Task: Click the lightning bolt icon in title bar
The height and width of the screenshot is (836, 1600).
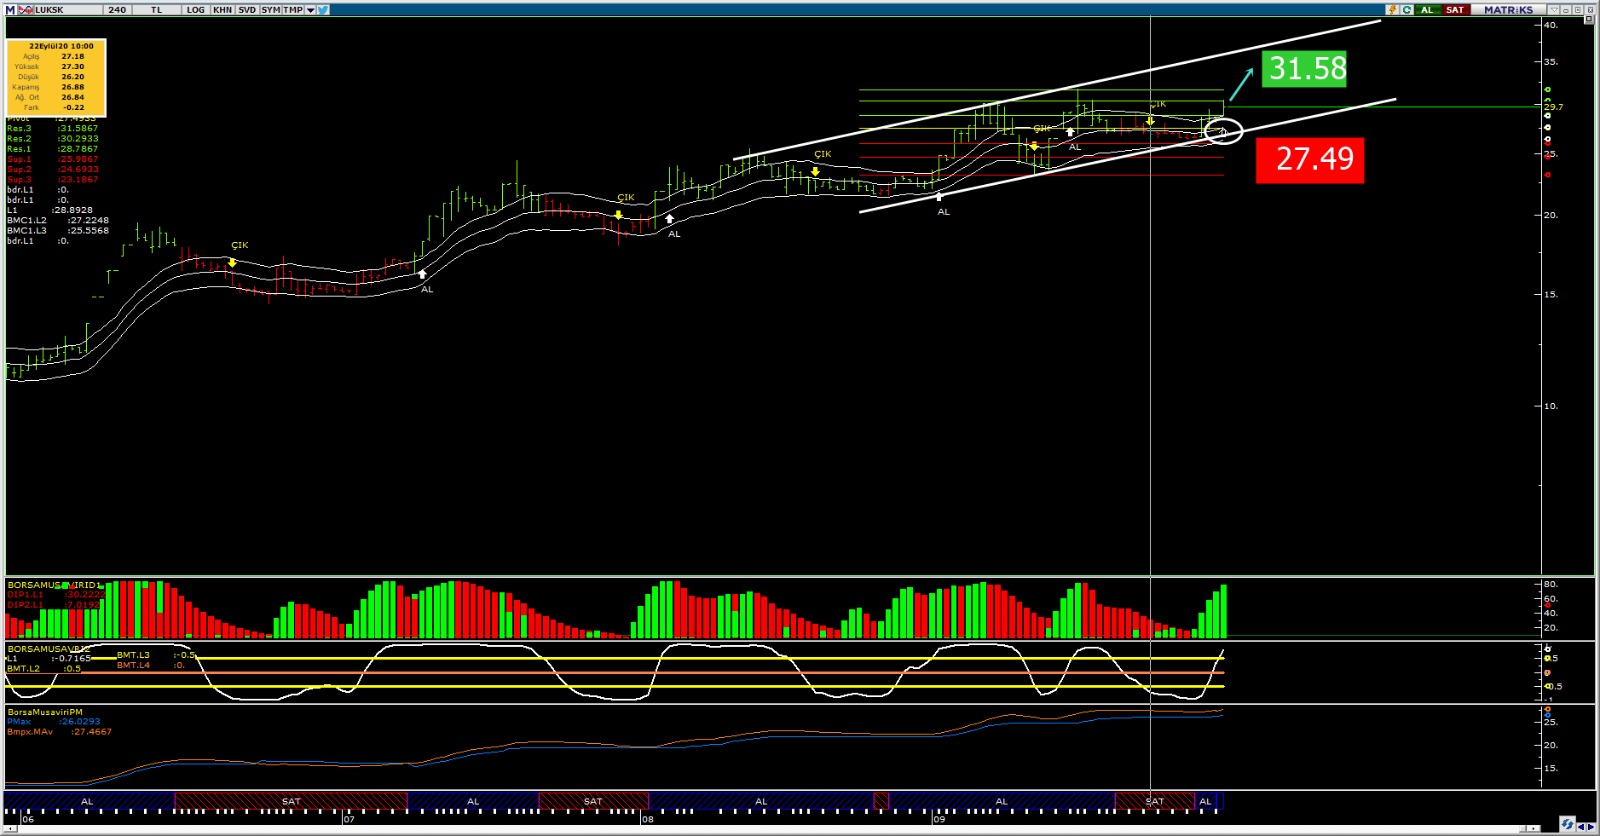Action: 1391,10
